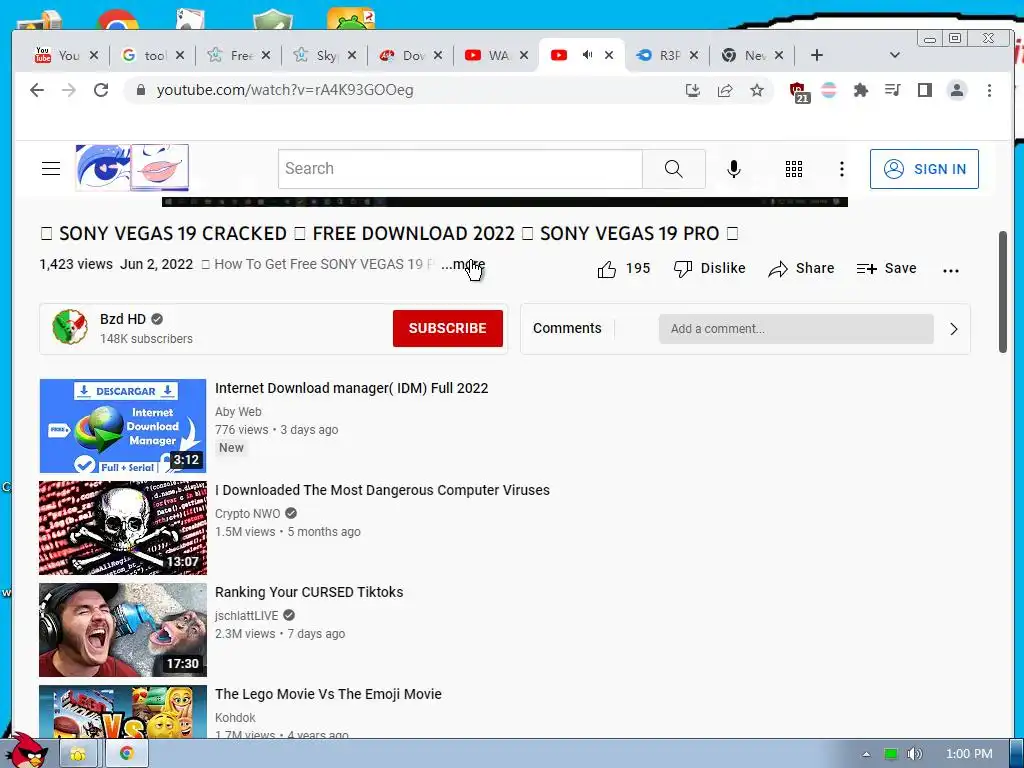
Task: Open the media control playlist icon
Action: click(x=893, y=90)
